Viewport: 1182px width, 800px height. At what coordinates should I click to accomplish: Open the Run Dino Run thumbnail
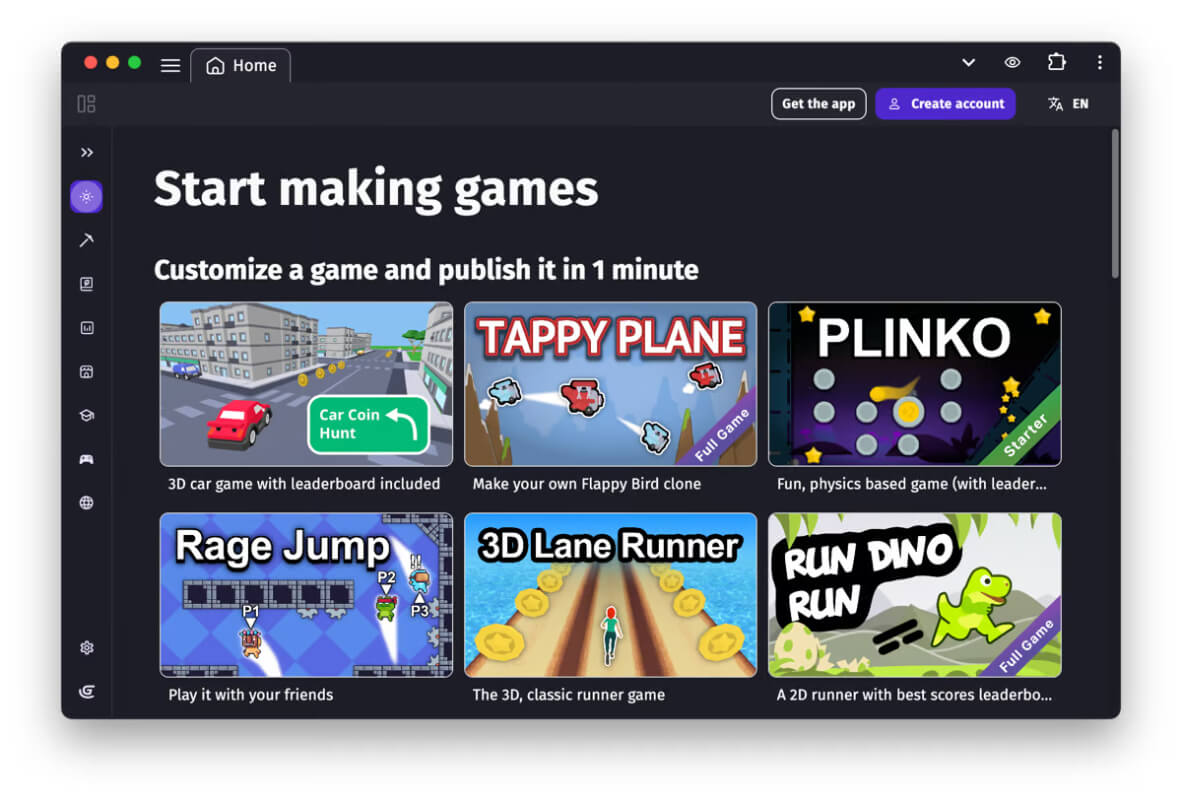(914, 595)
